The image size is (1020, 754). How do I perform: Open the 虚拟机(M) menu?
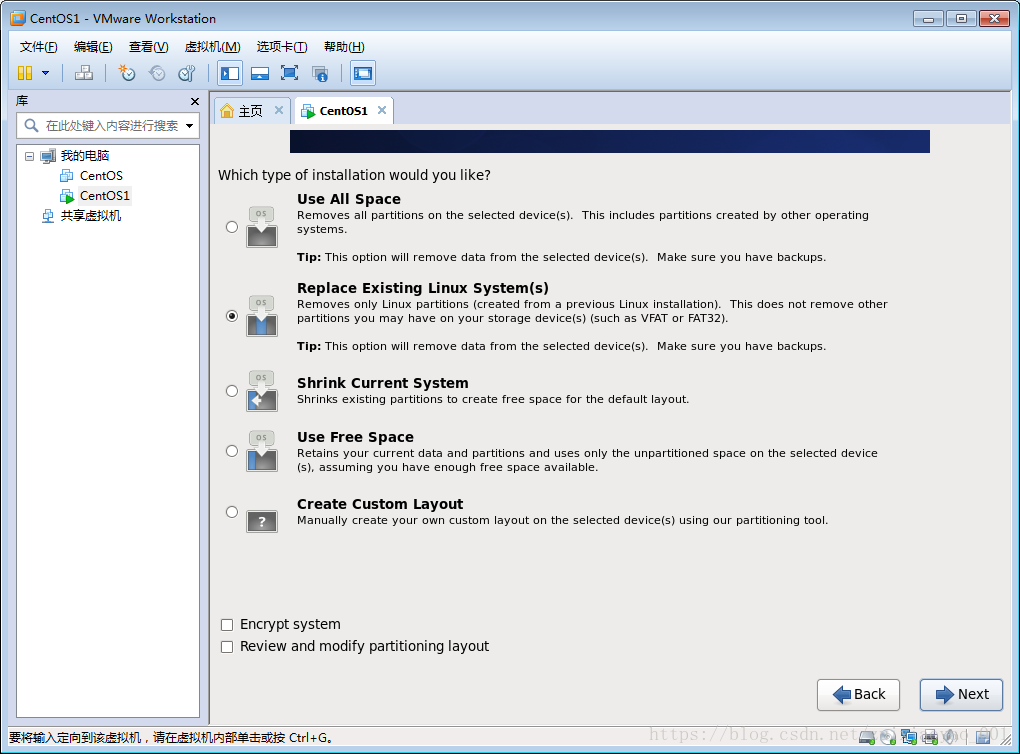(213, 47)
